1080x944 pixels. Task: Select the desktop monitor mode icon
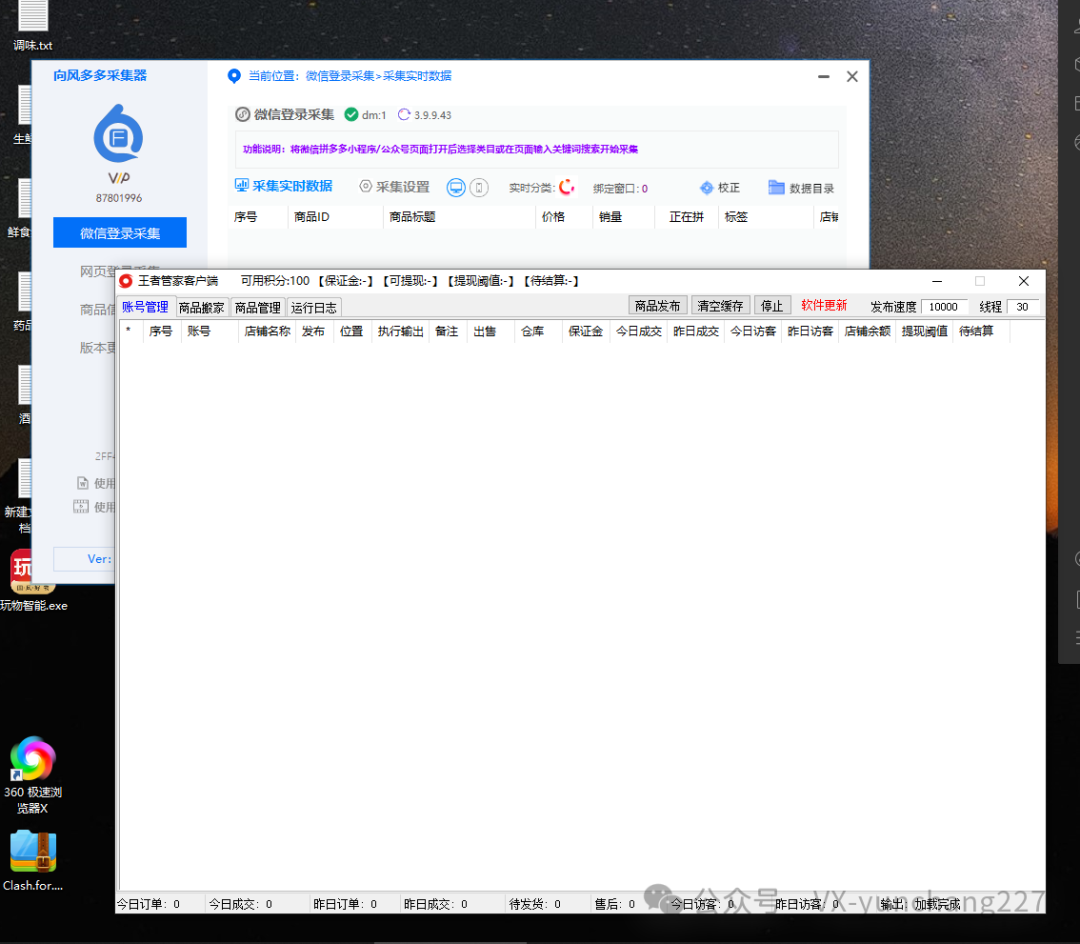click(456, 187)
